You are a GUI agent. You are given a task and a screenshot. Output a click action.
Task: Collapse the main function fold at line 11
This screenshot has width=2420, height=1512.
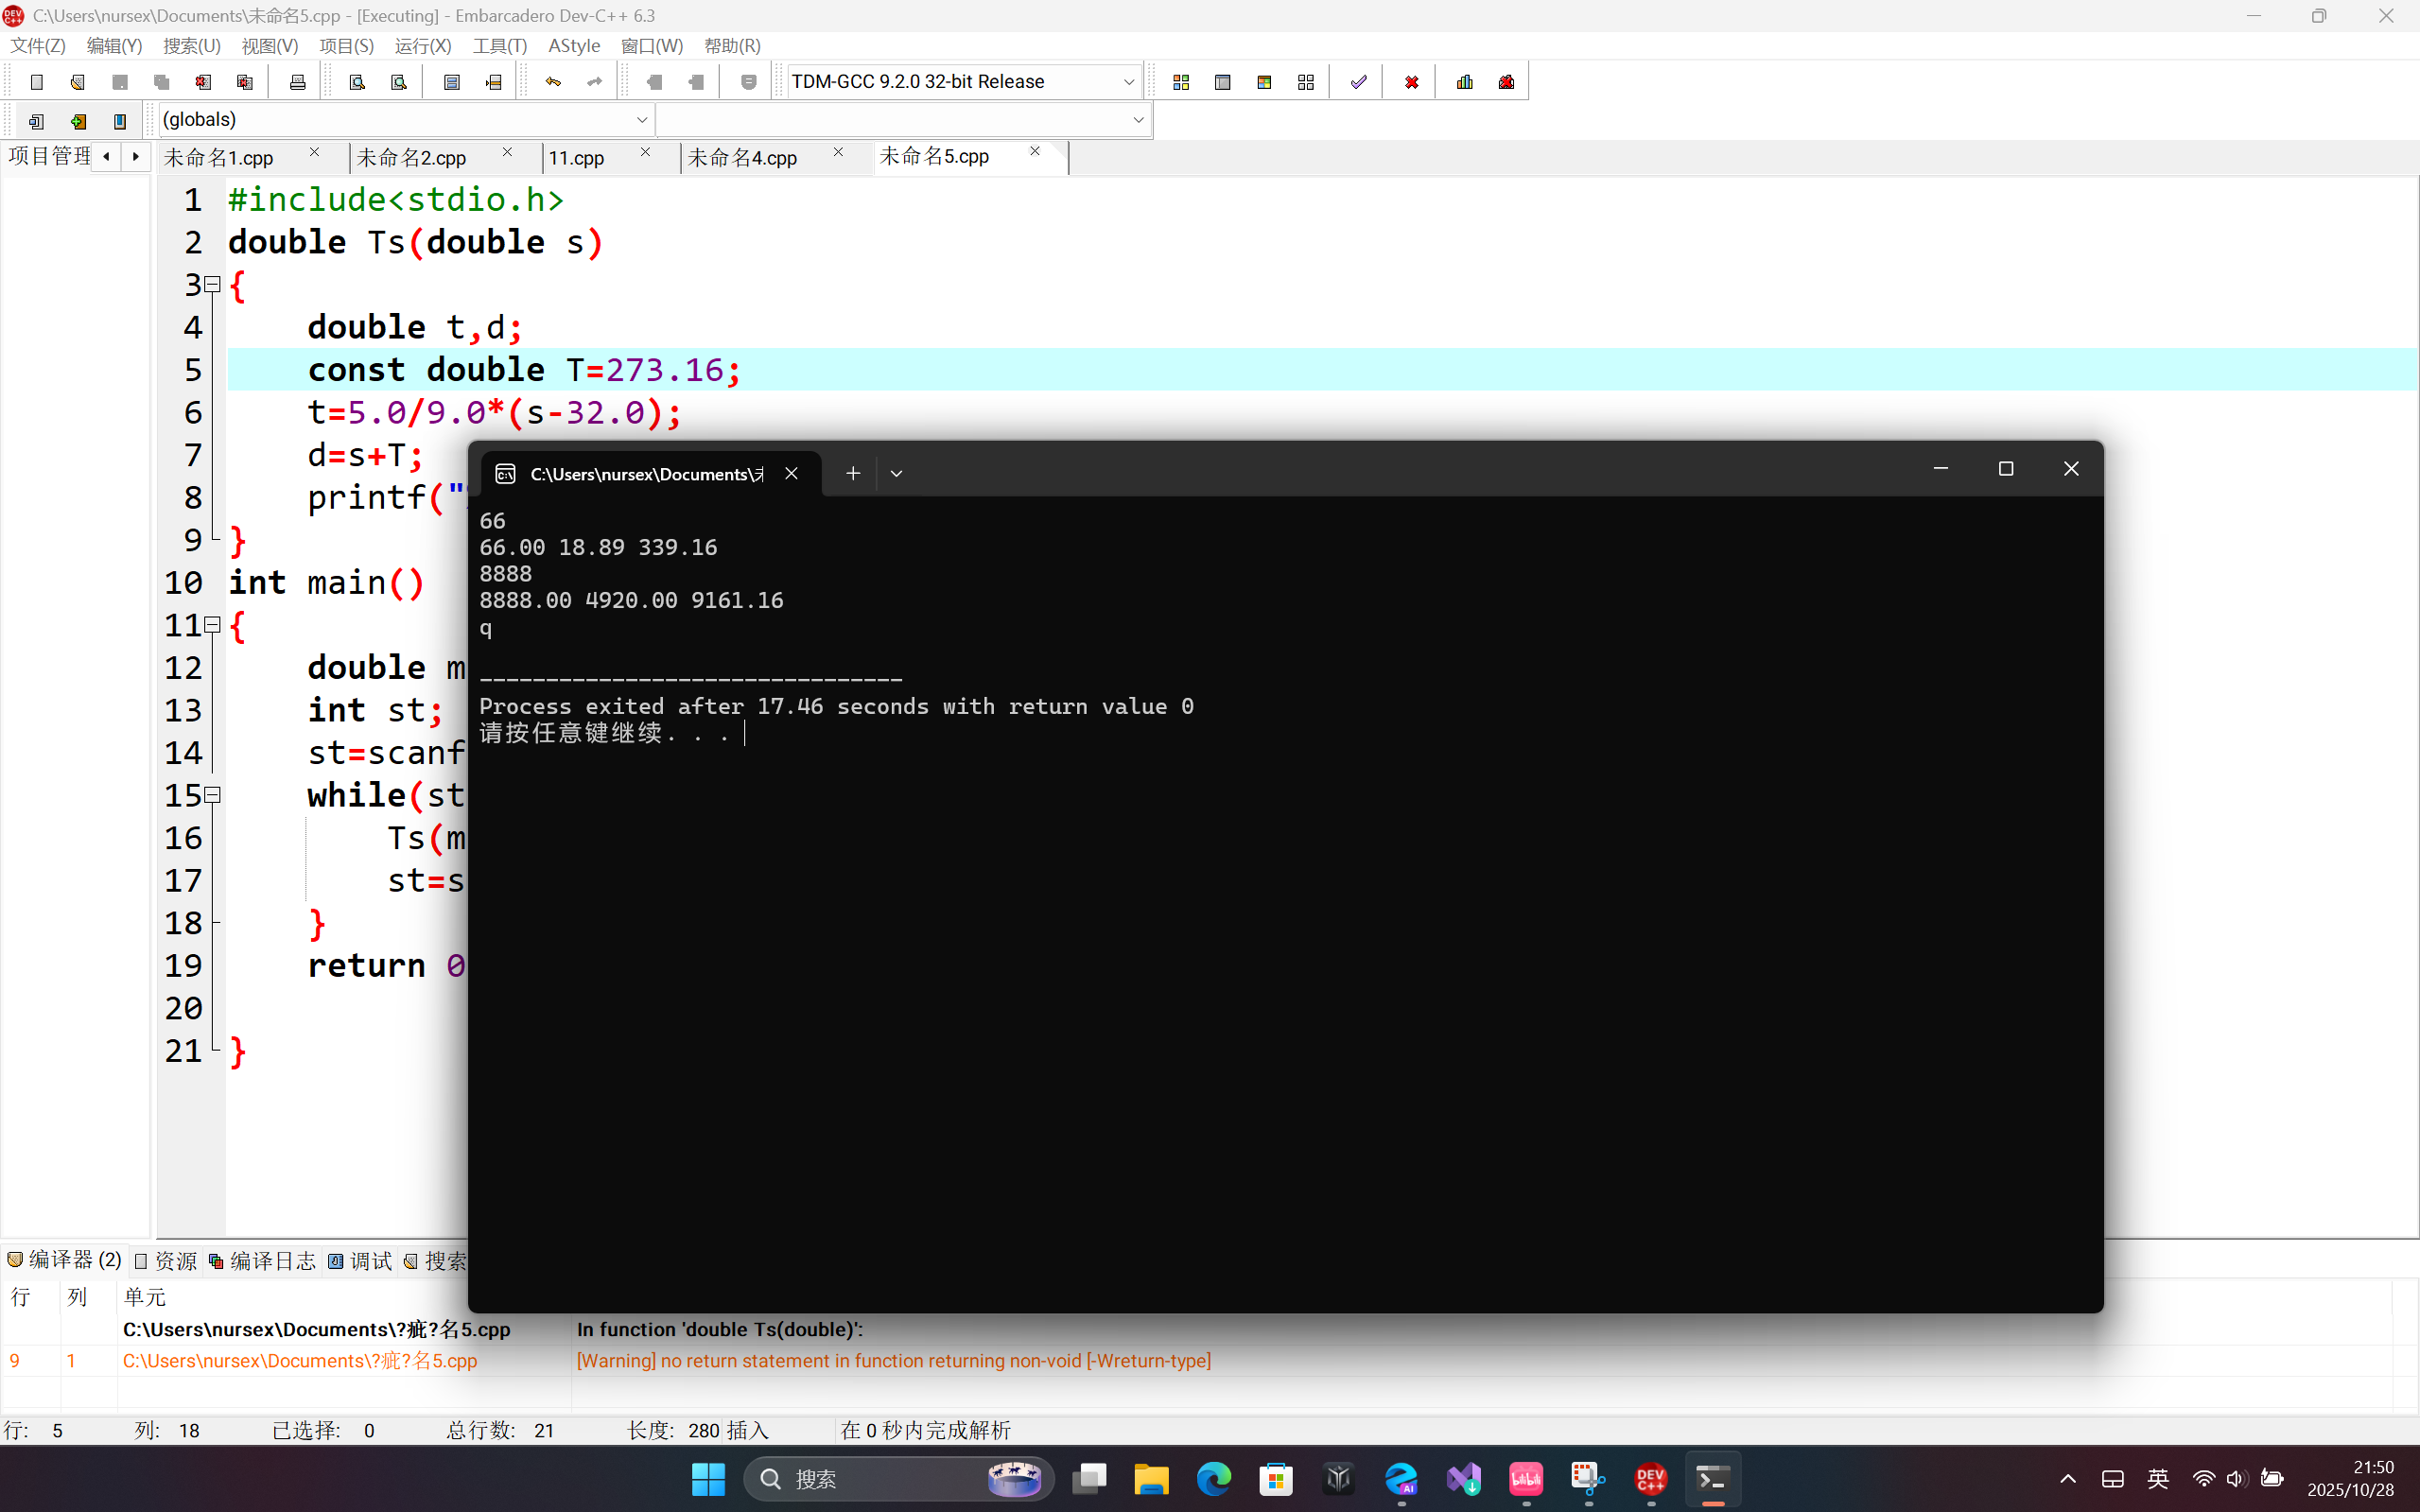[x=212, y=625]
